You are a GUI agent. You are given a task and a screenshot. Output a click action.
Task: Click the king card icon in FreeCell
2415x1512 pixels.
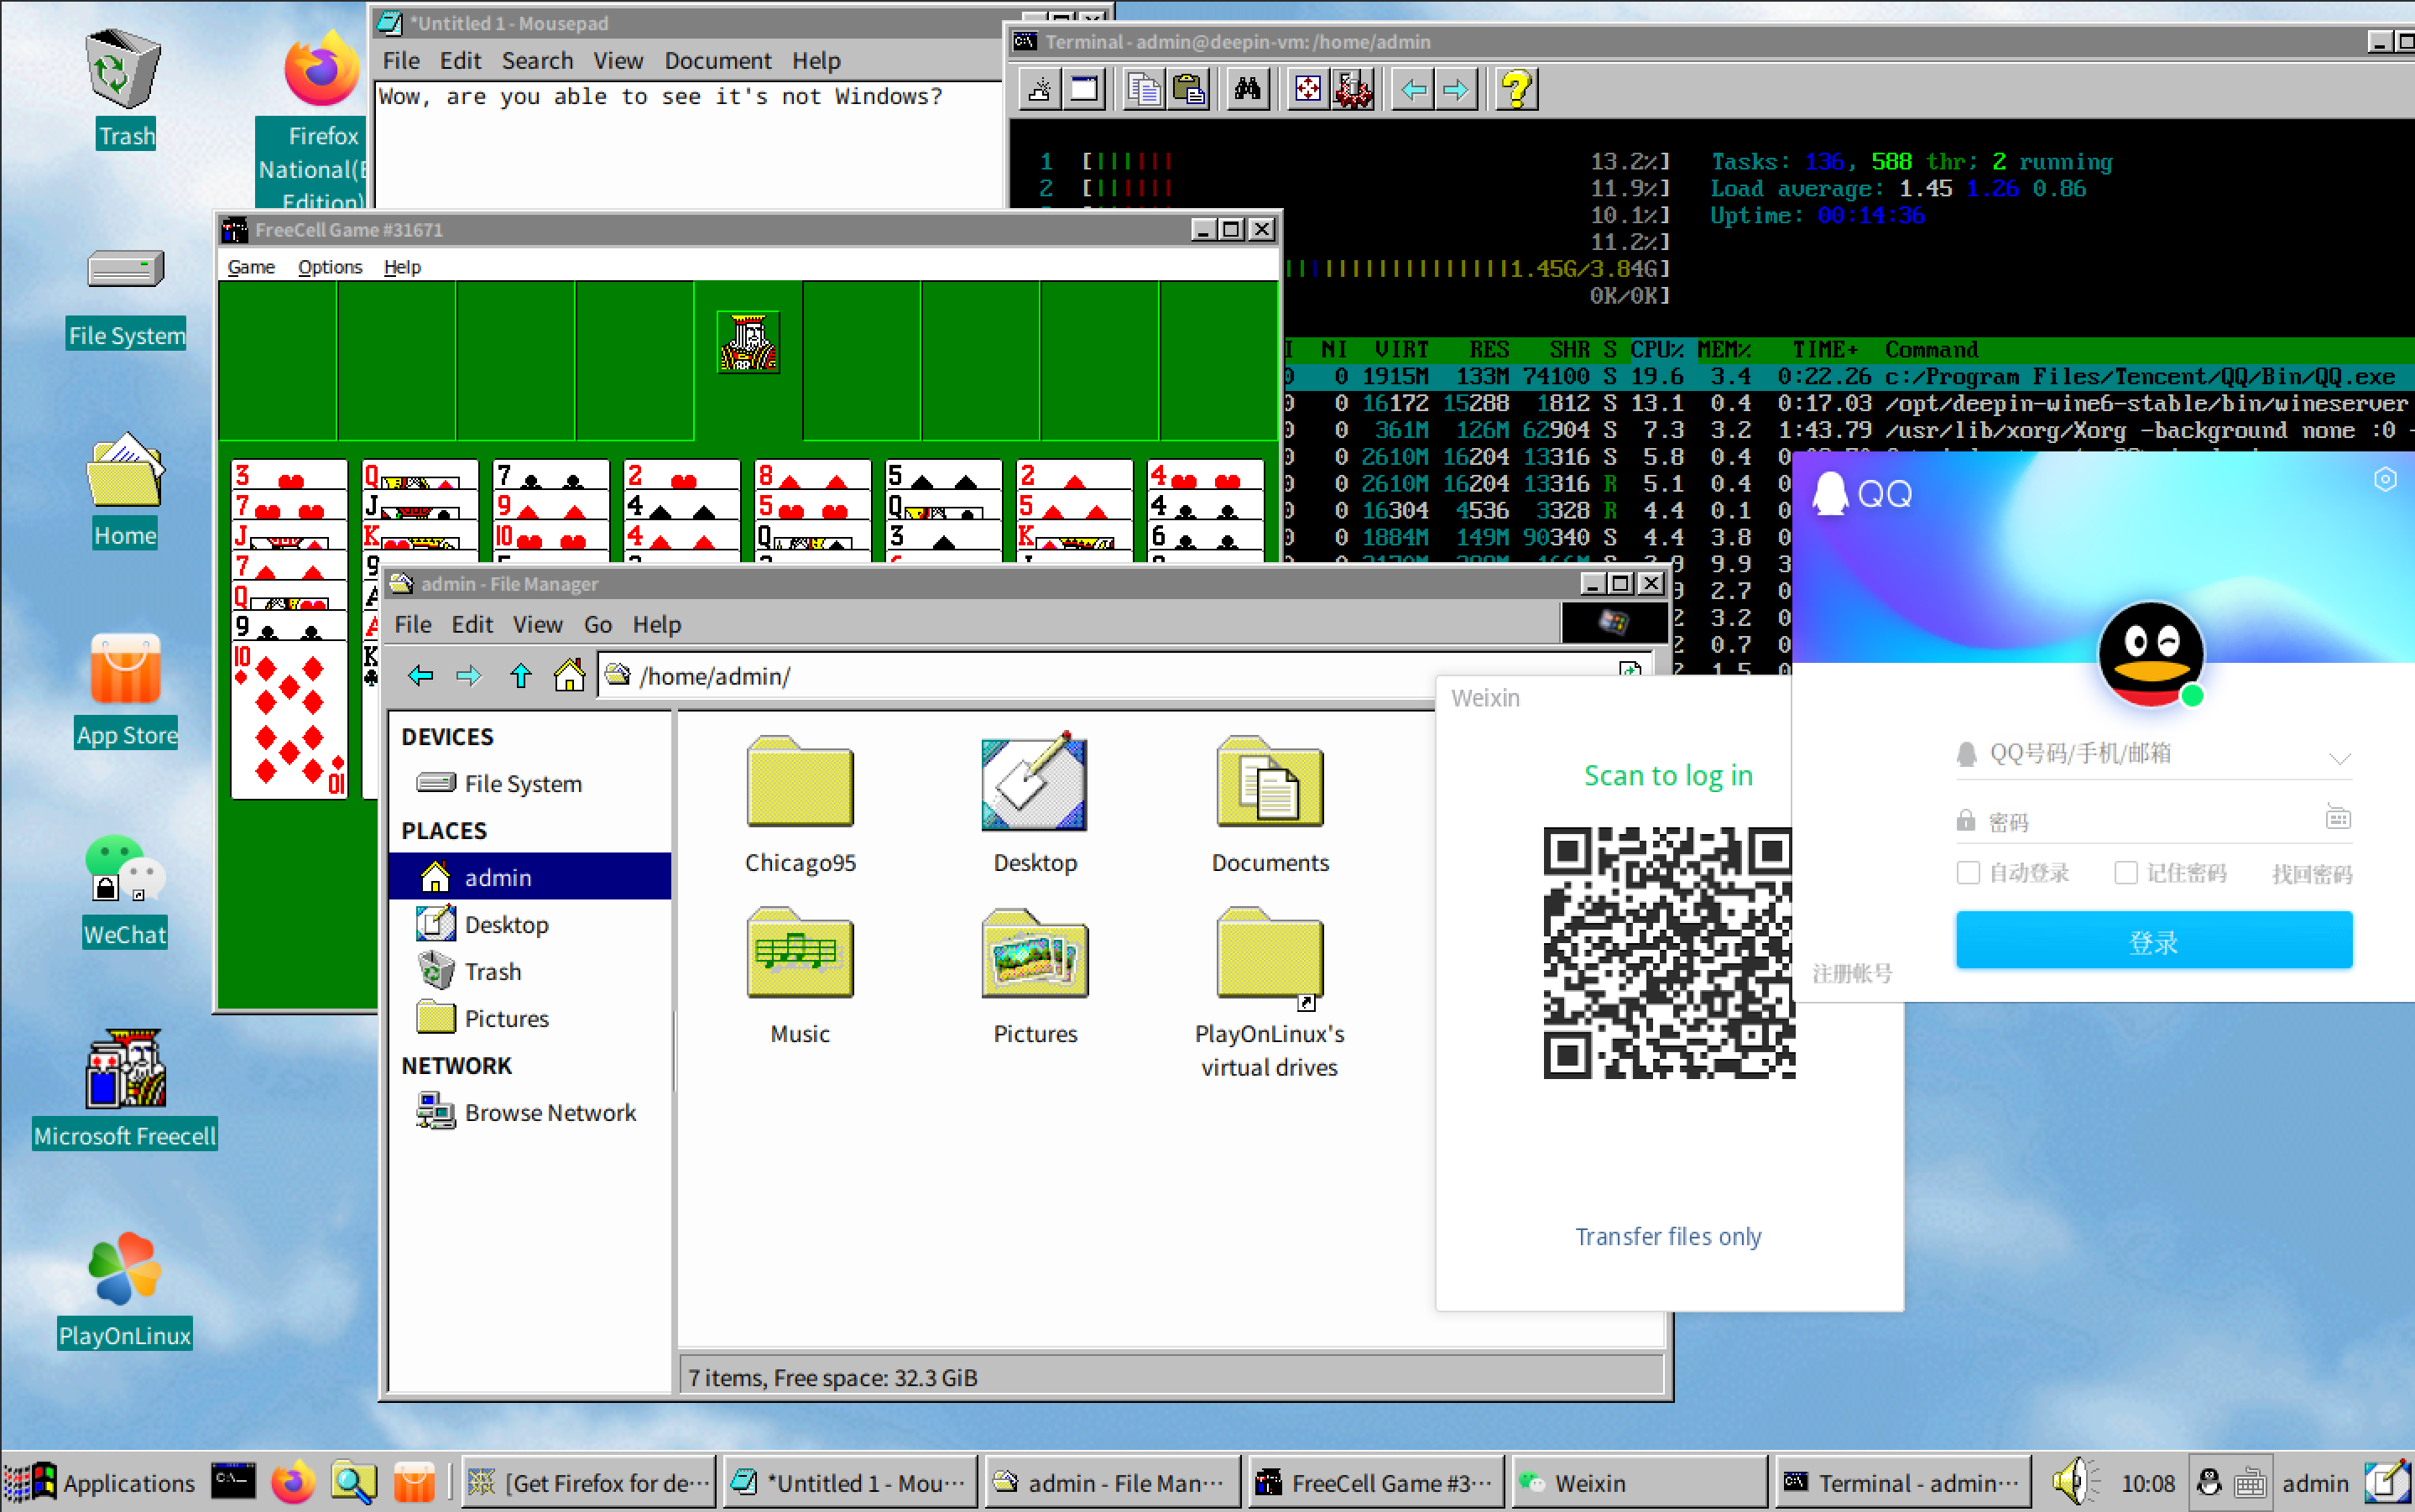(748, 343)
